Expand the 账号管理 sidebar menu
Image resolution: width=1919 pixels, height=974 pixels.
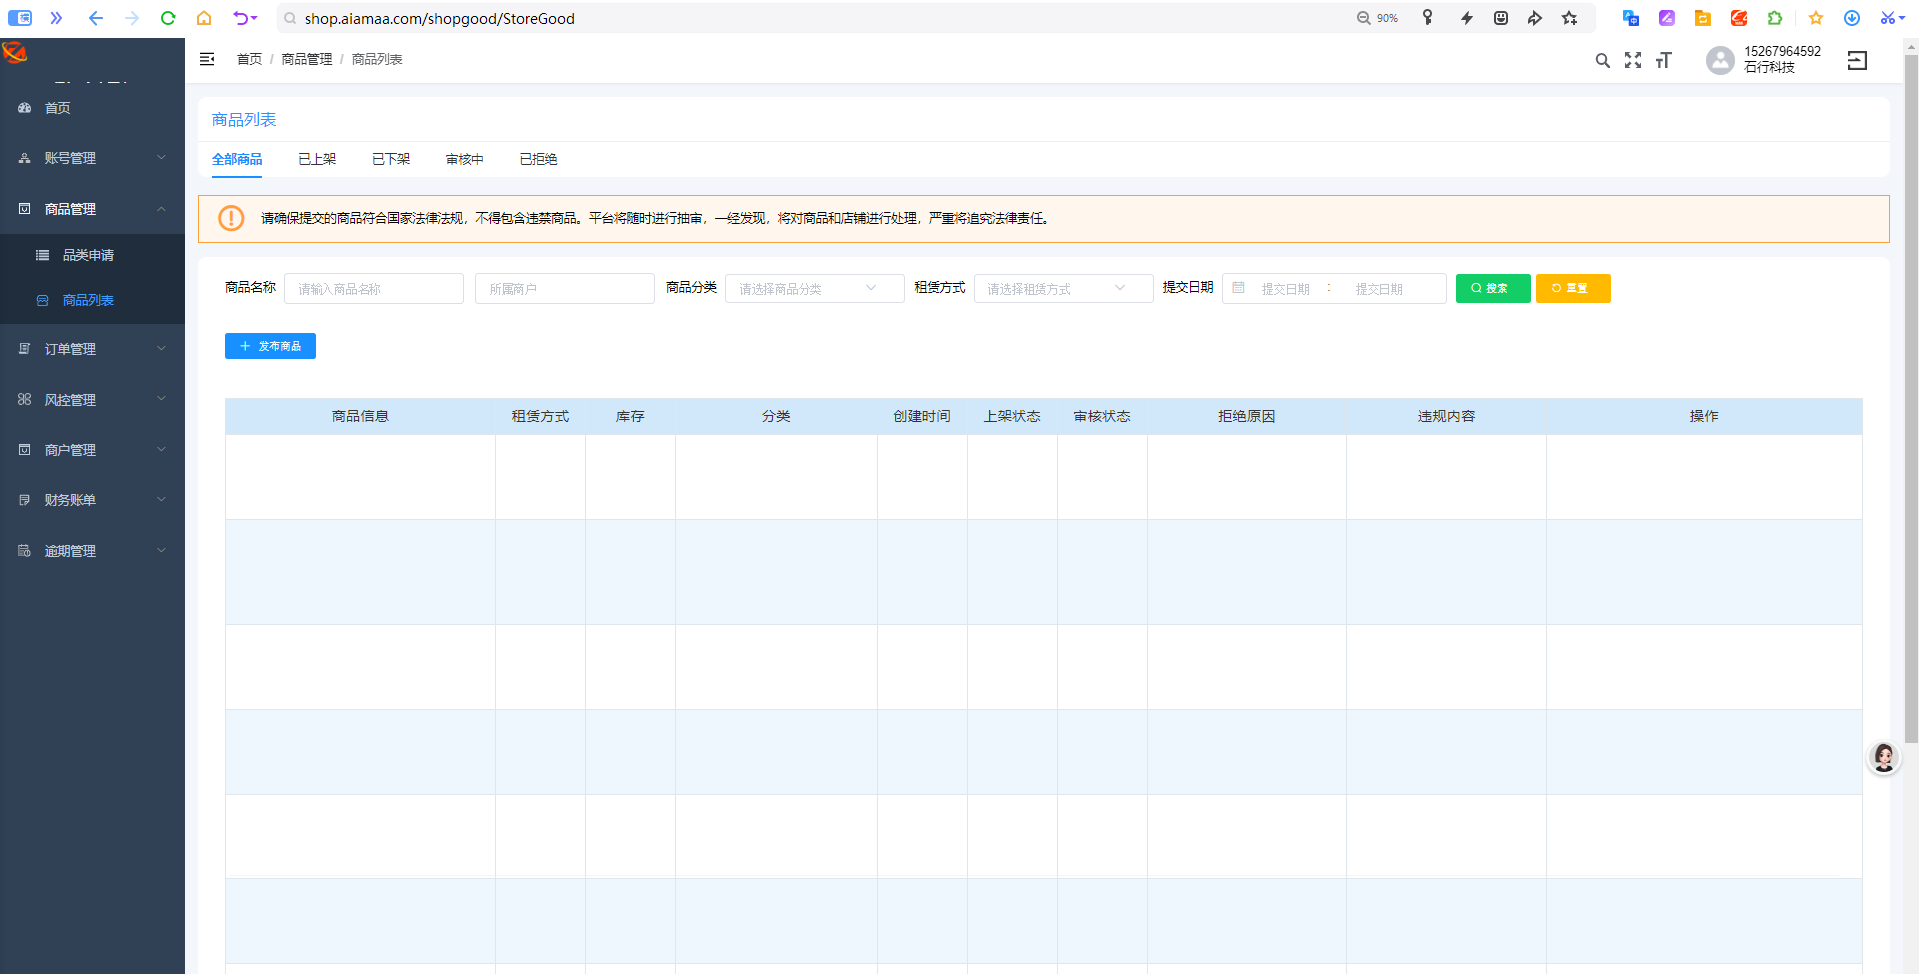92,158
